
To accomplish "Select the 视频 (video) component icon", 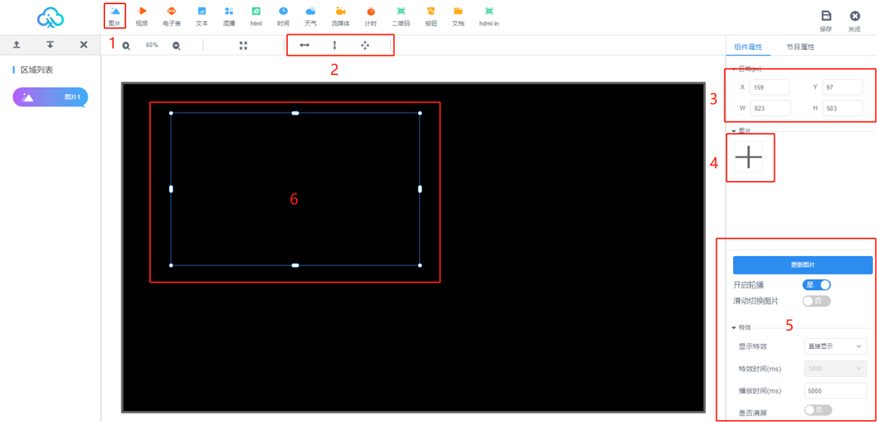I will click(142, 14).
